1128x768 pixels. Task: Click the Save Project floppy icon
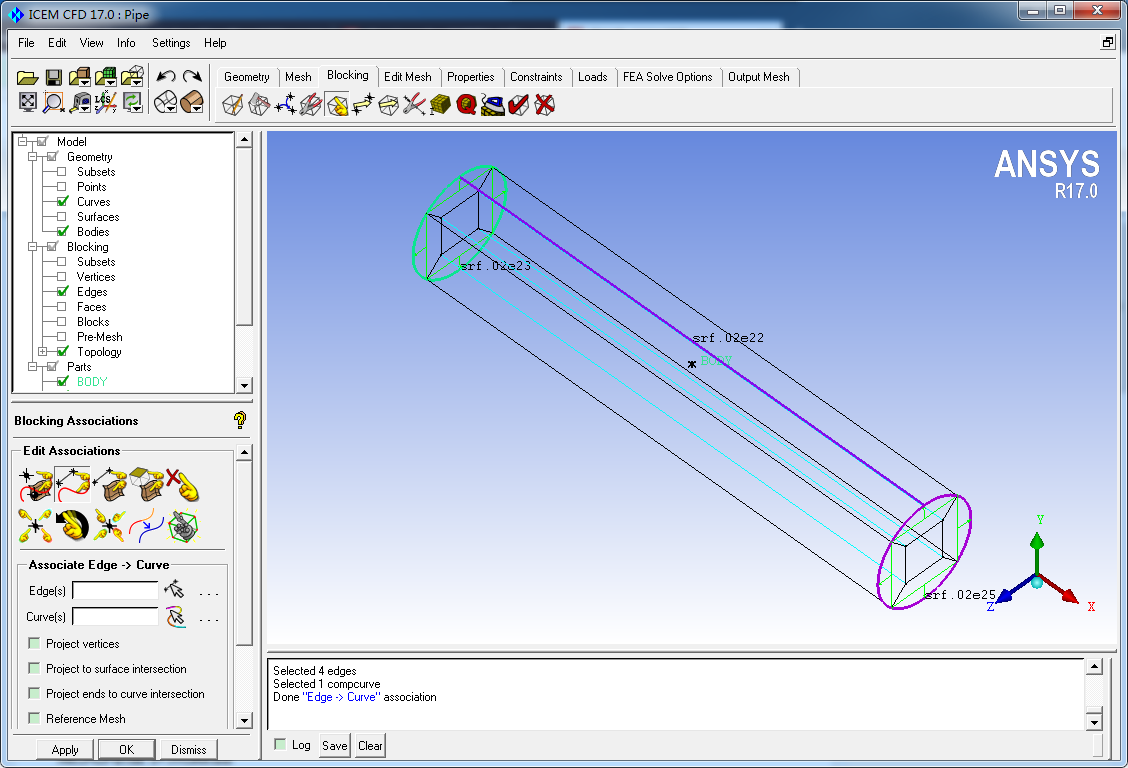point(53,78)
